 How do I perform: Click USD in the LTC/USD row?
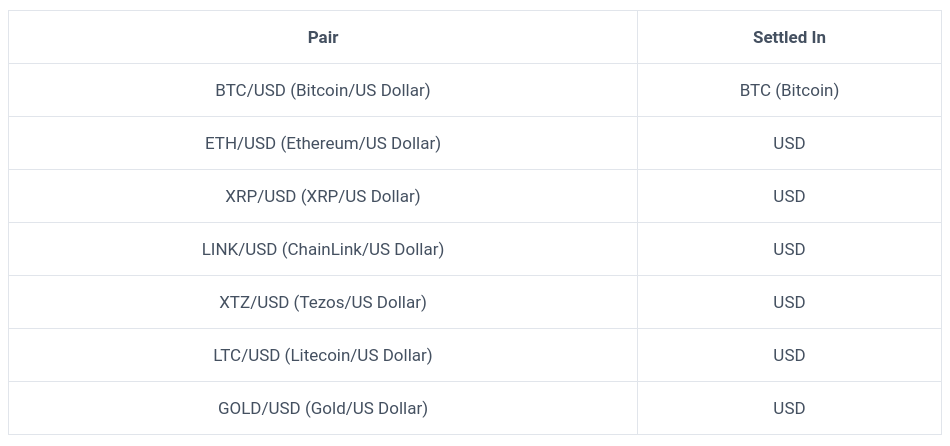(x=789, y=356)
